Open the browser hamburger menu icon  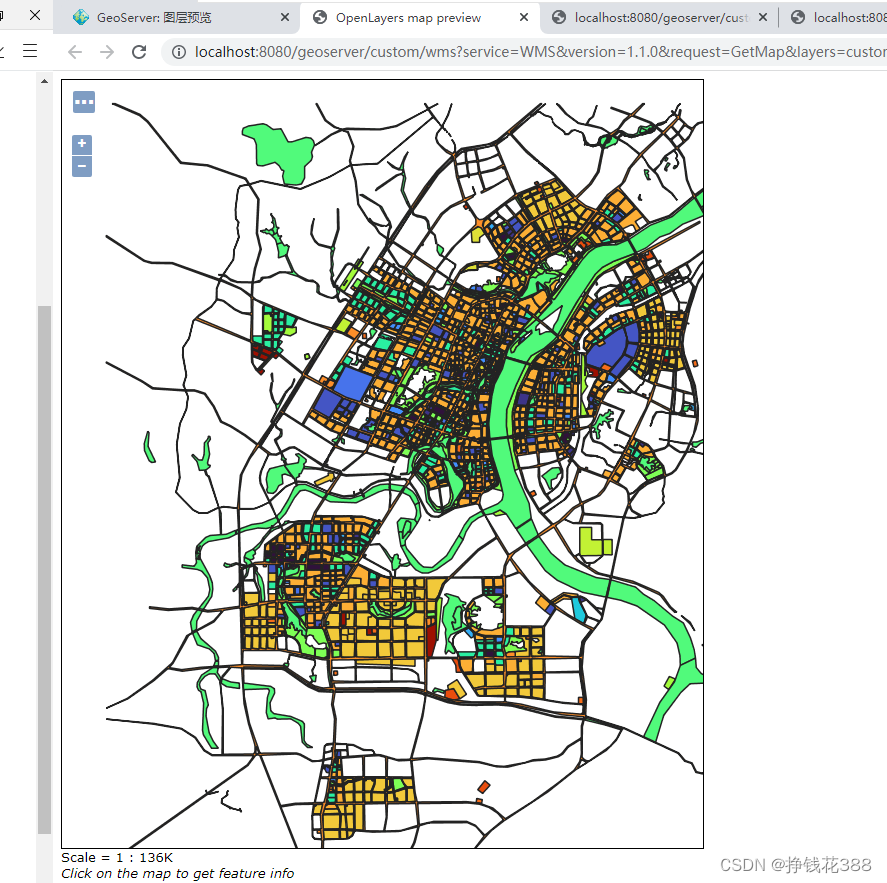coord(29,52)
